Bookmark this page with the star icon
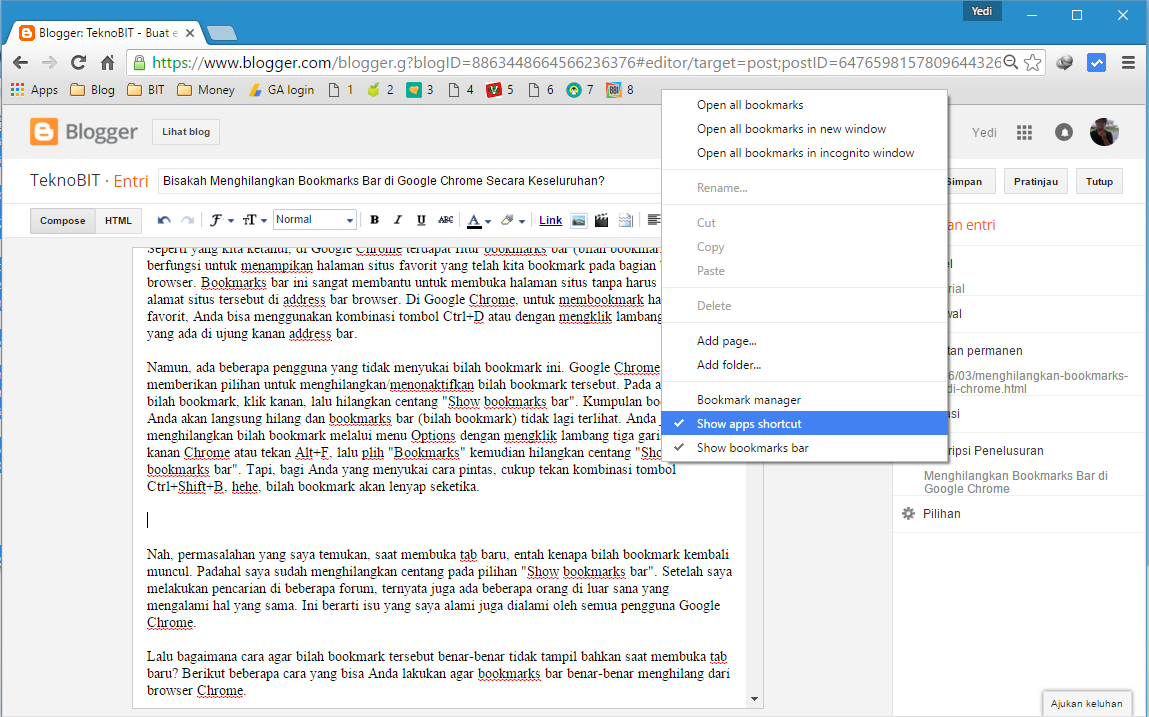The image size is (1149, 717). [x=1032, y=62]
